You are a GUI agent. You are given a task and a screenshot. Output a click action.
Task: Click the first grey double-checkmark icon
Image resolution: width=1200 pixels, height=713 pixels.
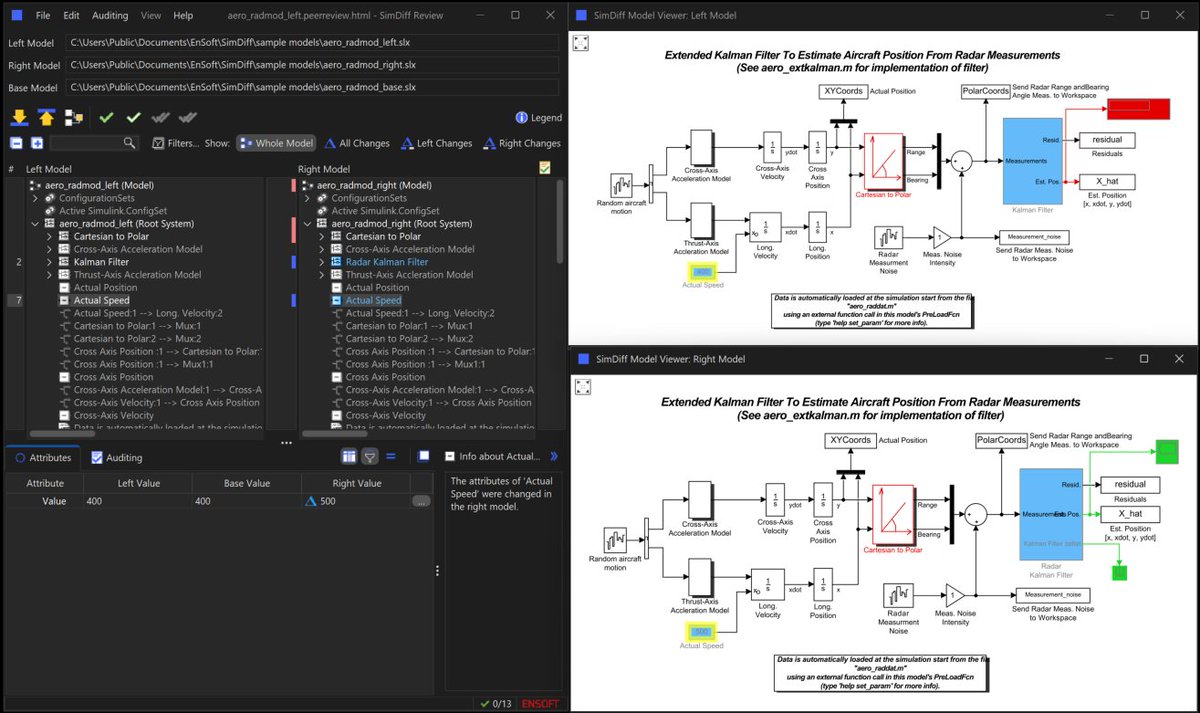click(161, 117)
